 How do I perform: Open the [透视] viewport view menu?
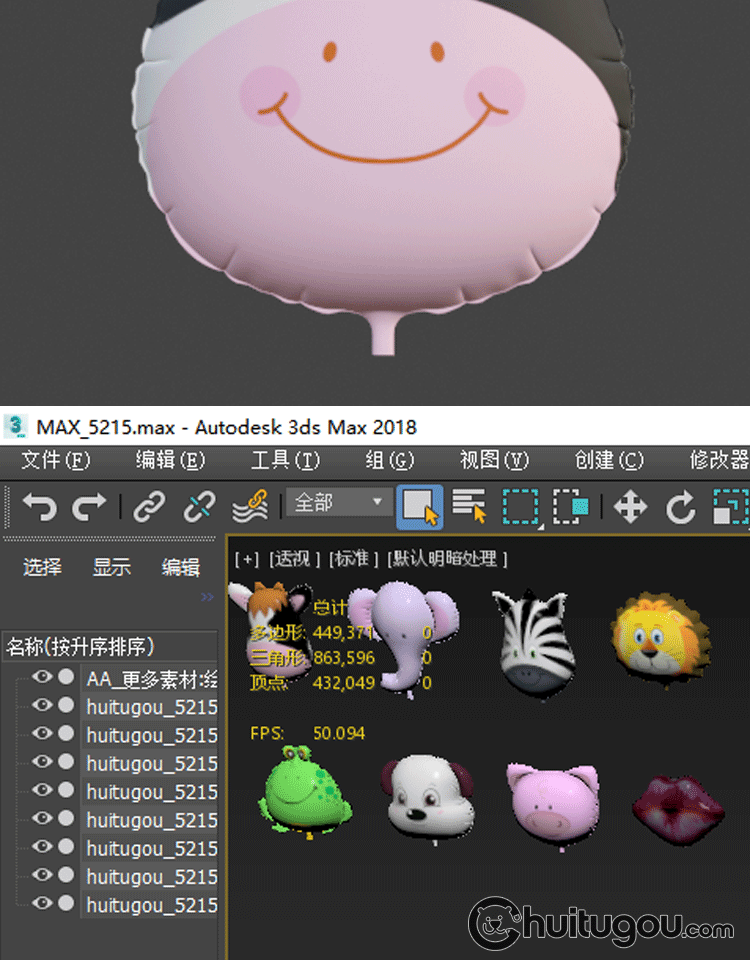point(294,559)
